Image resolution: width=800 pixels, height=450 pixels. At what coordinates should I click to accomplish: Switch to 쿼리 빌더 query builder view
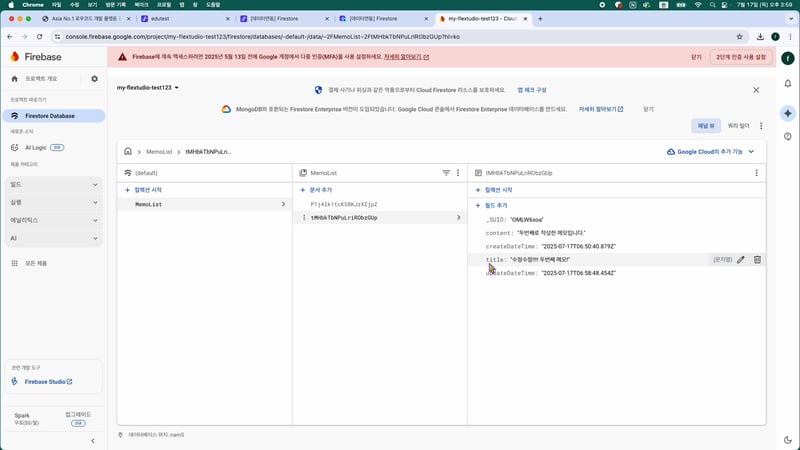click(x=739, y=126)
